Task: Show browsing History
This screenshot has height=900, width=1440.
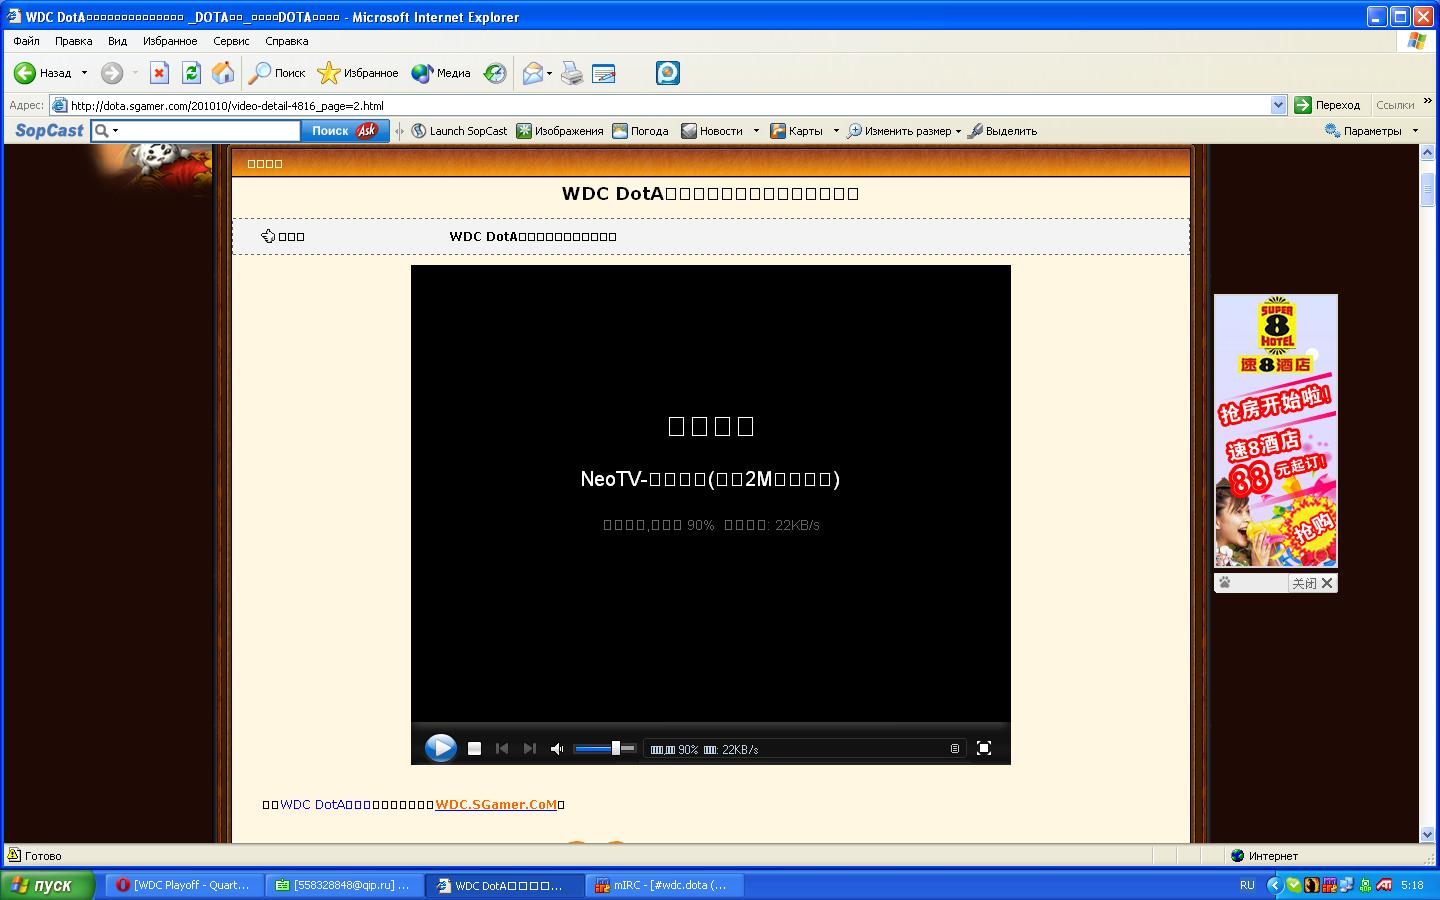Action: pyautogui.click(x=494, y=73)
